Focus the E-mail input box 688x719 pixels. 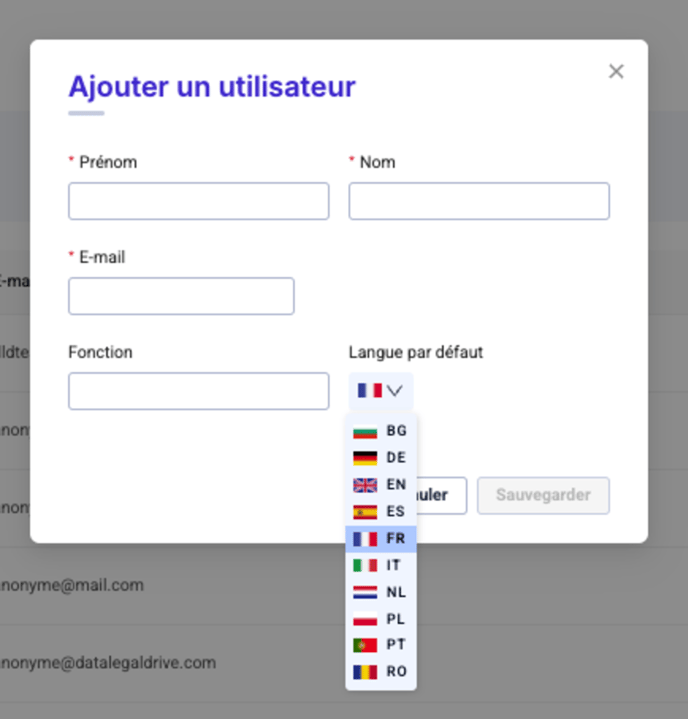tap(181, 296)
